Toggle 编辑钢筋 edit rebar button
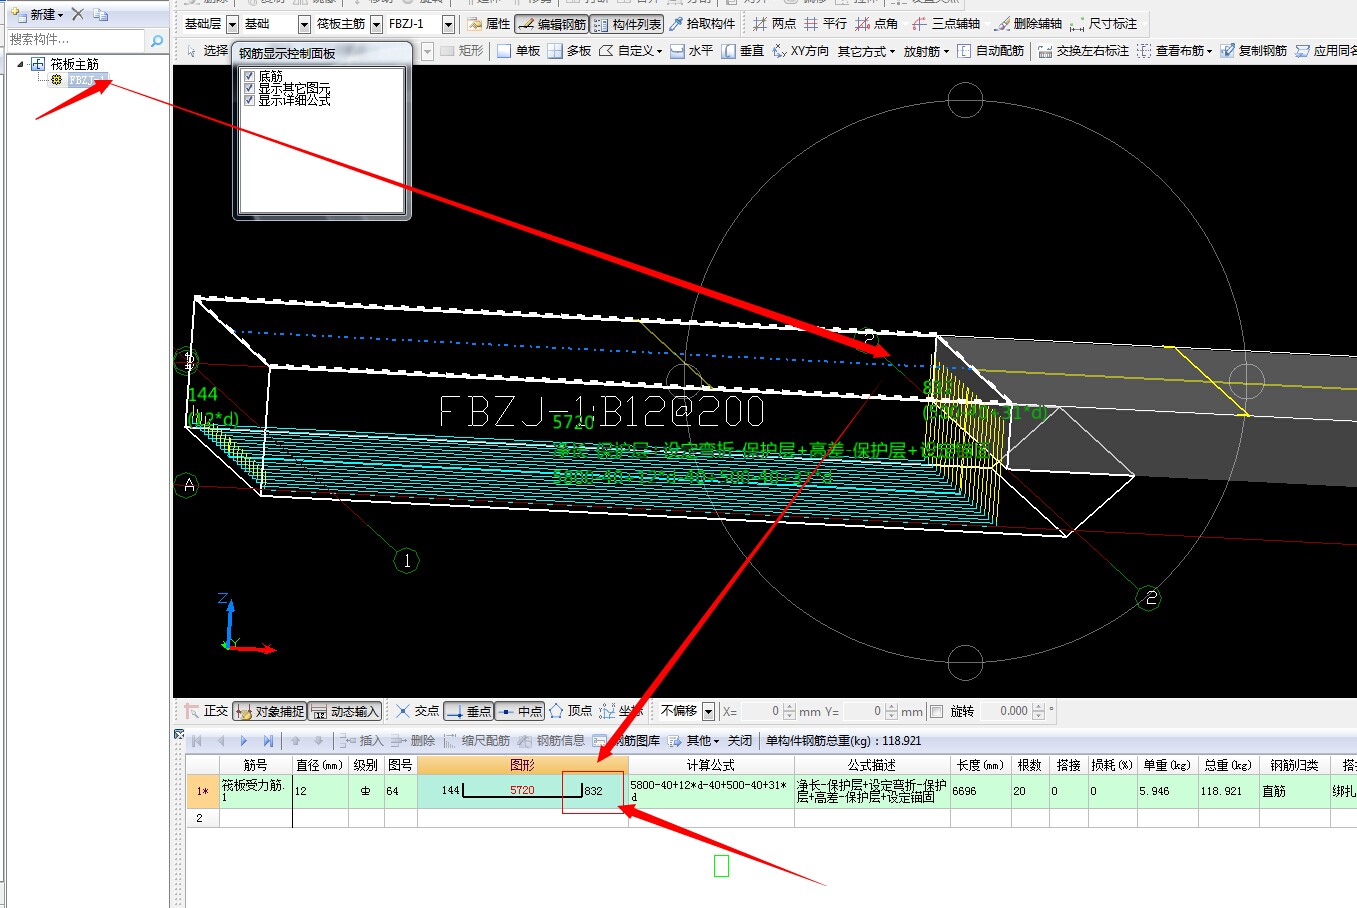 pos(551,24)
